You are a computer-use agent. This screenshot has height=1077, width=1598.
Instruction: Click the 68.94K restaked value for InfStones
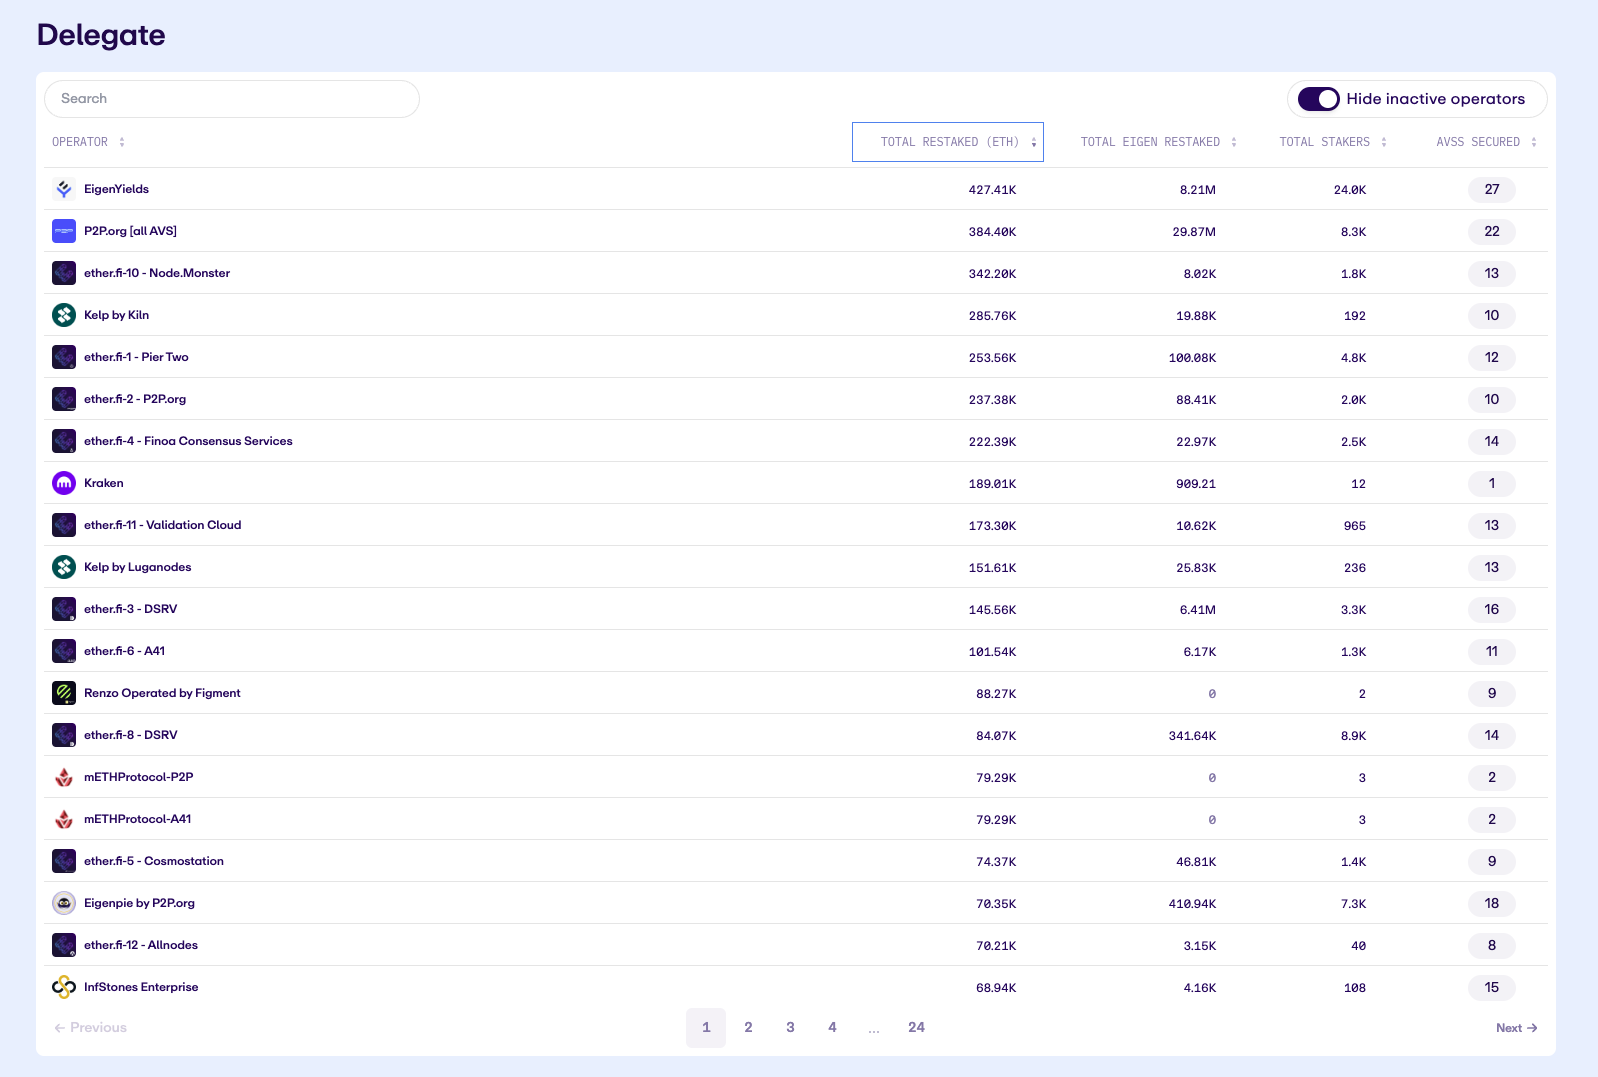coord(996,988)
